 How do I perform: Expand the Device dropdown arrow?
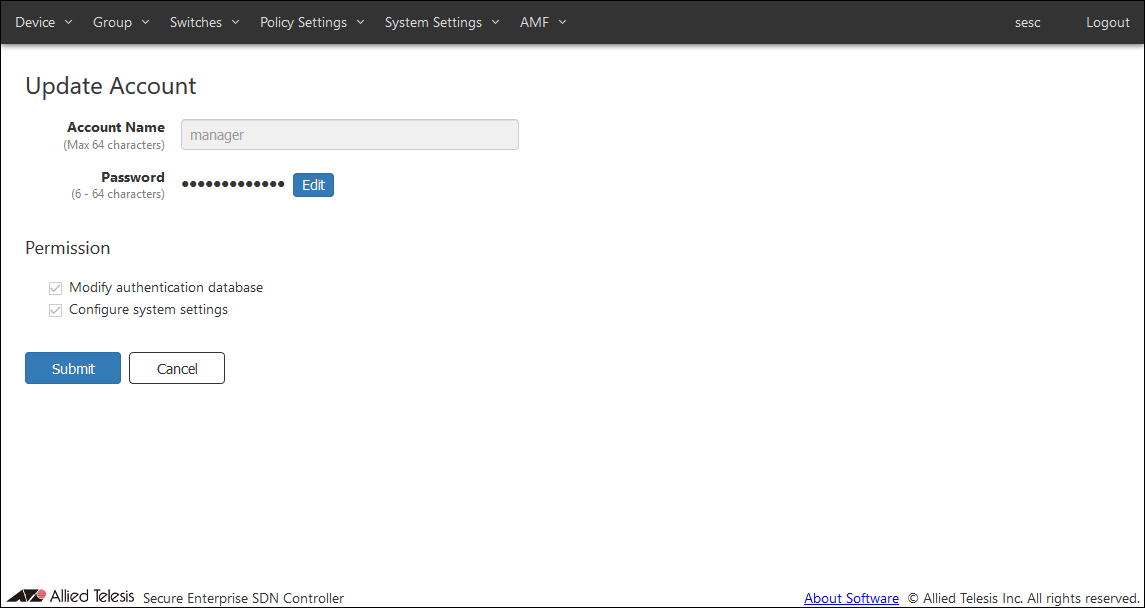pyautogui.click(x=68, y=22)
